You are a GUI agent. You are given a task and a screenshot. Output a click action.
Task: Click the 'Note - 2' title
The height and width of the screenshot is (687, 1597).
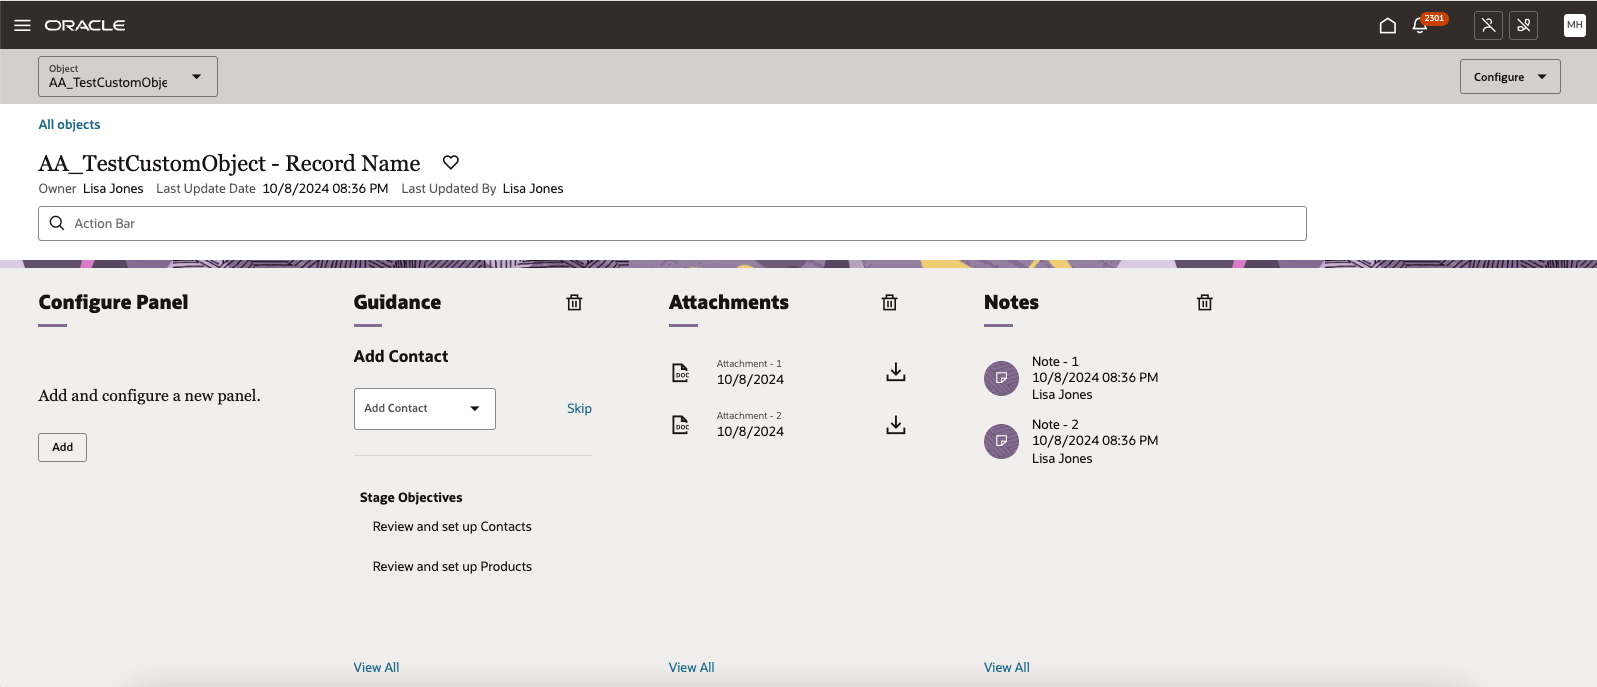pyautogui.click(x=1055, y=424)
